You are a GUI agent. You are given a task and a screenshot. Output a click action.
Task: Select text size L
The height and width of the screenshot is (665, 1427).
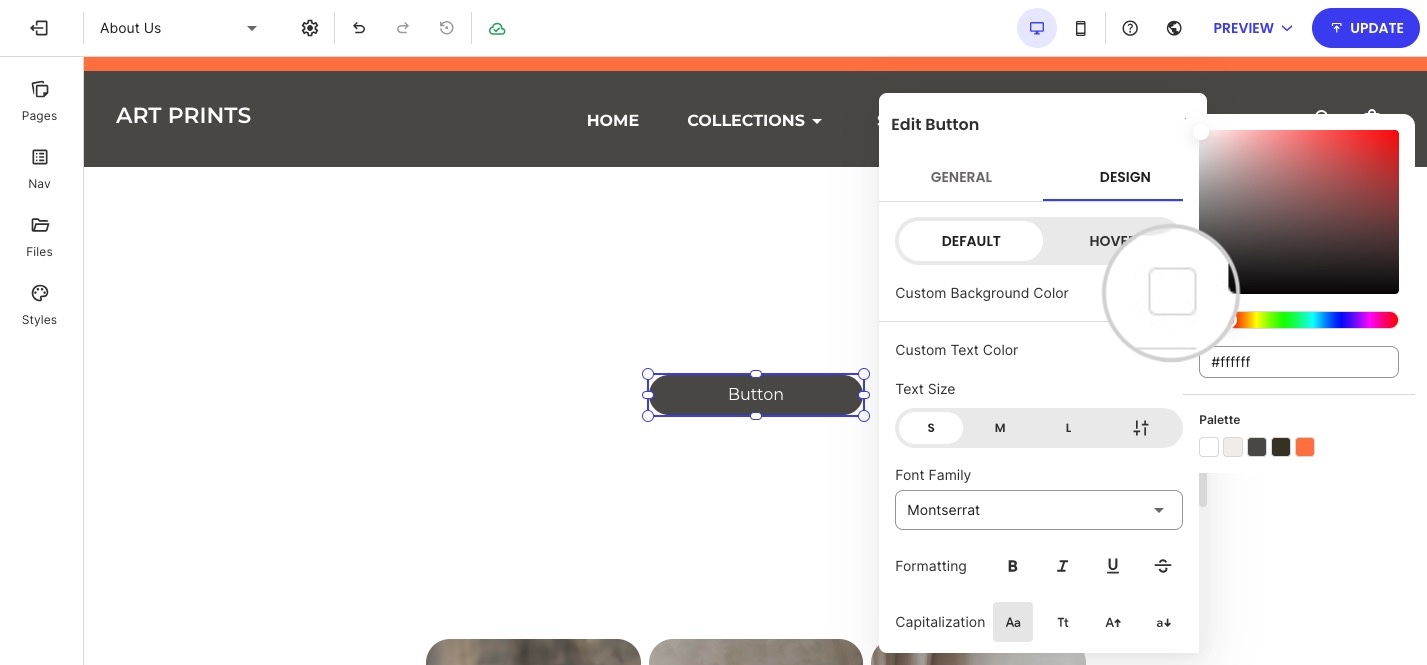tap(1068, 428)
